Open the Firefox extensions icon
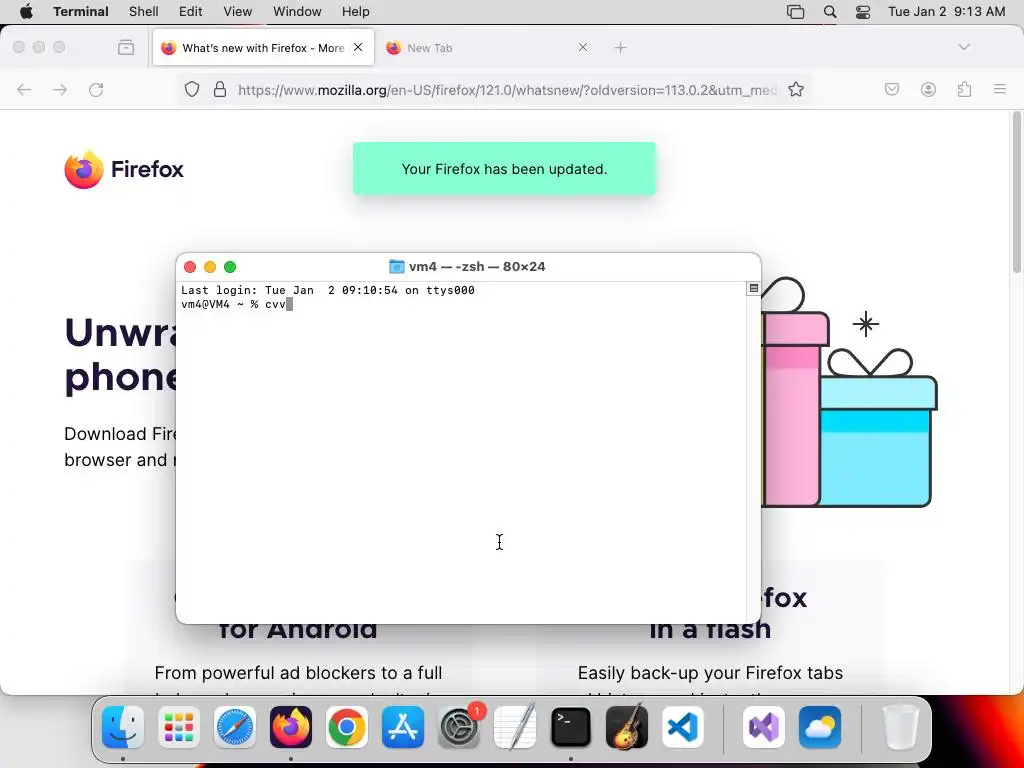 pos(965,89)
